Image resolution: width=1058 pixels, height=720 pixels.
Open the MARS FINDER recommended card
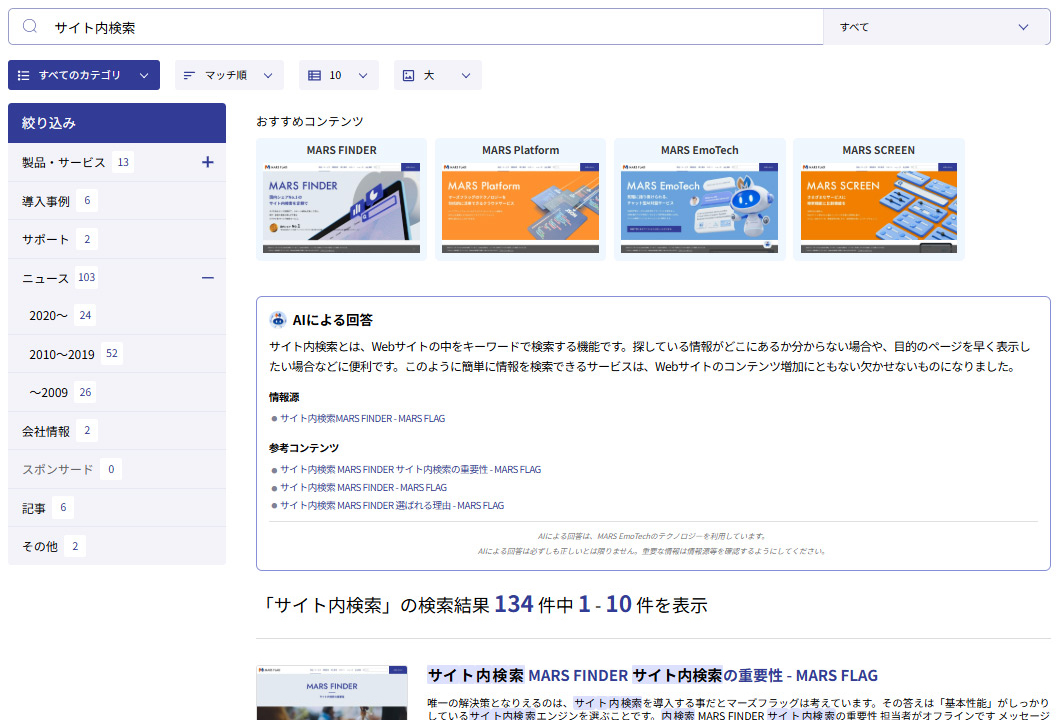341,200
